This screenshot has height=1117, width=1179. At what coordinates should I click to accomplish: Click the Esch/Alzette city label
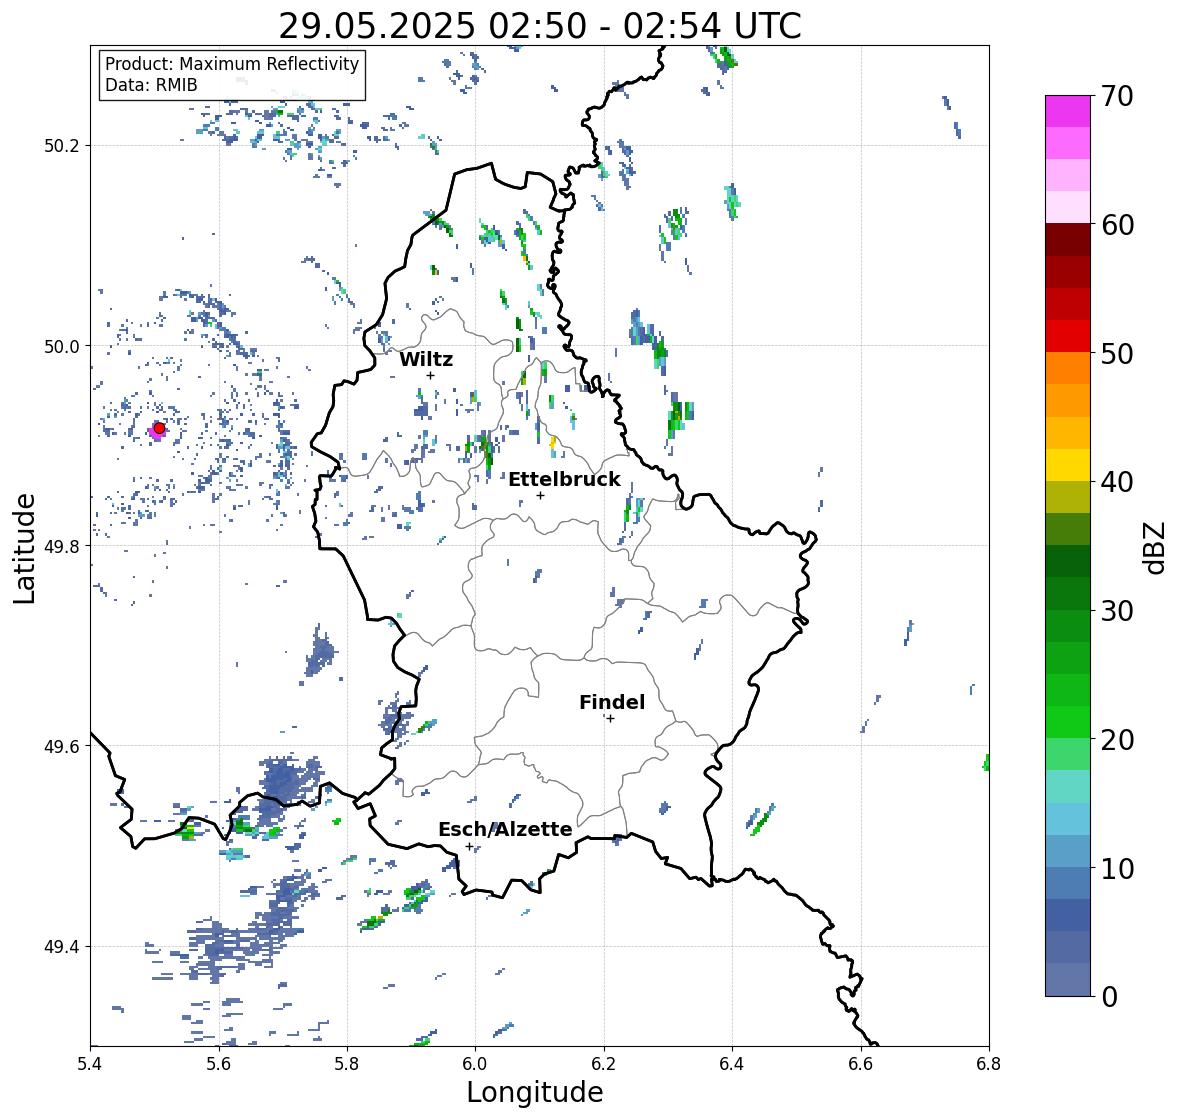(x=505, y=829)
